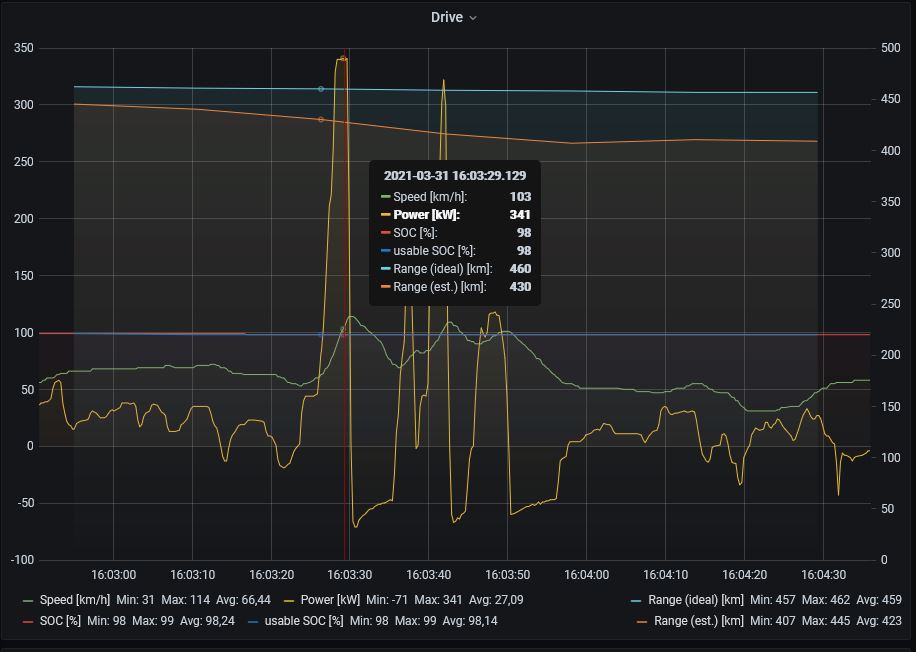This screenshot has width=916, height=652.
Task: Click the 16:04:30 time axis label
Action: click(823, 575)
